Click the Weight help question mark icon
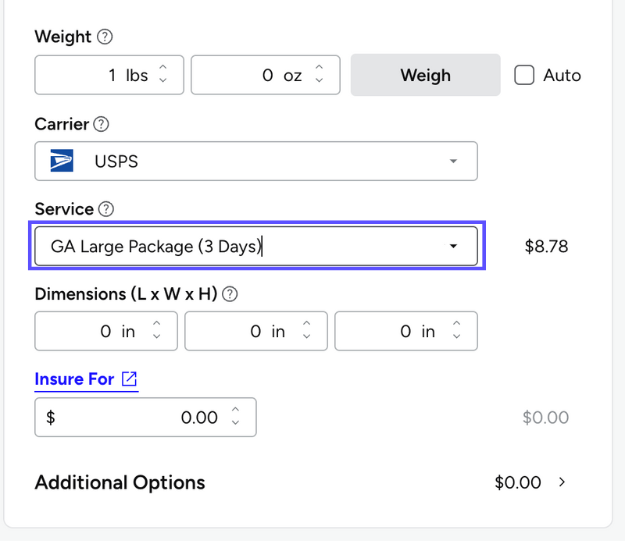Viewport: 625px width, 541px height. click(105, 37)
